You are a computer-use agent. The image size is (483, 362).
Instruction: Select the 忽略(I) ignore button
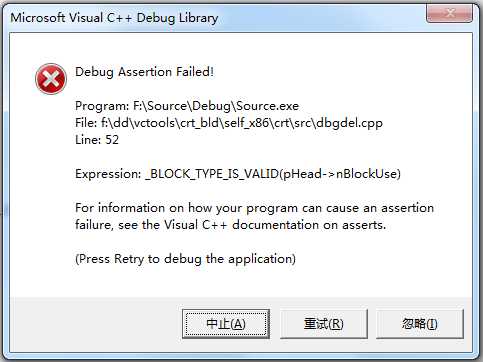[x=420, y=324]
